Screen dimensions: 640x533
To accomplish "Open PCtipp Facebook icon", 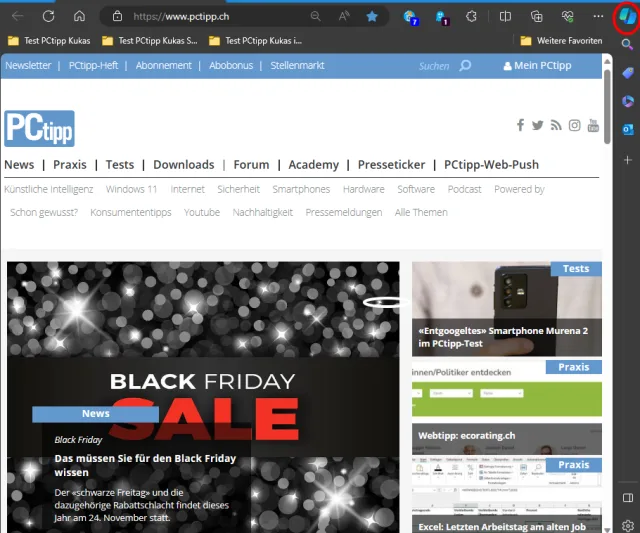I will [x=520, y=125].
